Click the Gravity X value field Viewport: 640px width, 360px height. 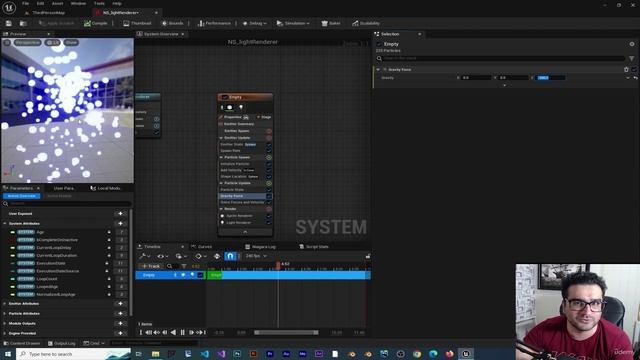coord(476,78)
